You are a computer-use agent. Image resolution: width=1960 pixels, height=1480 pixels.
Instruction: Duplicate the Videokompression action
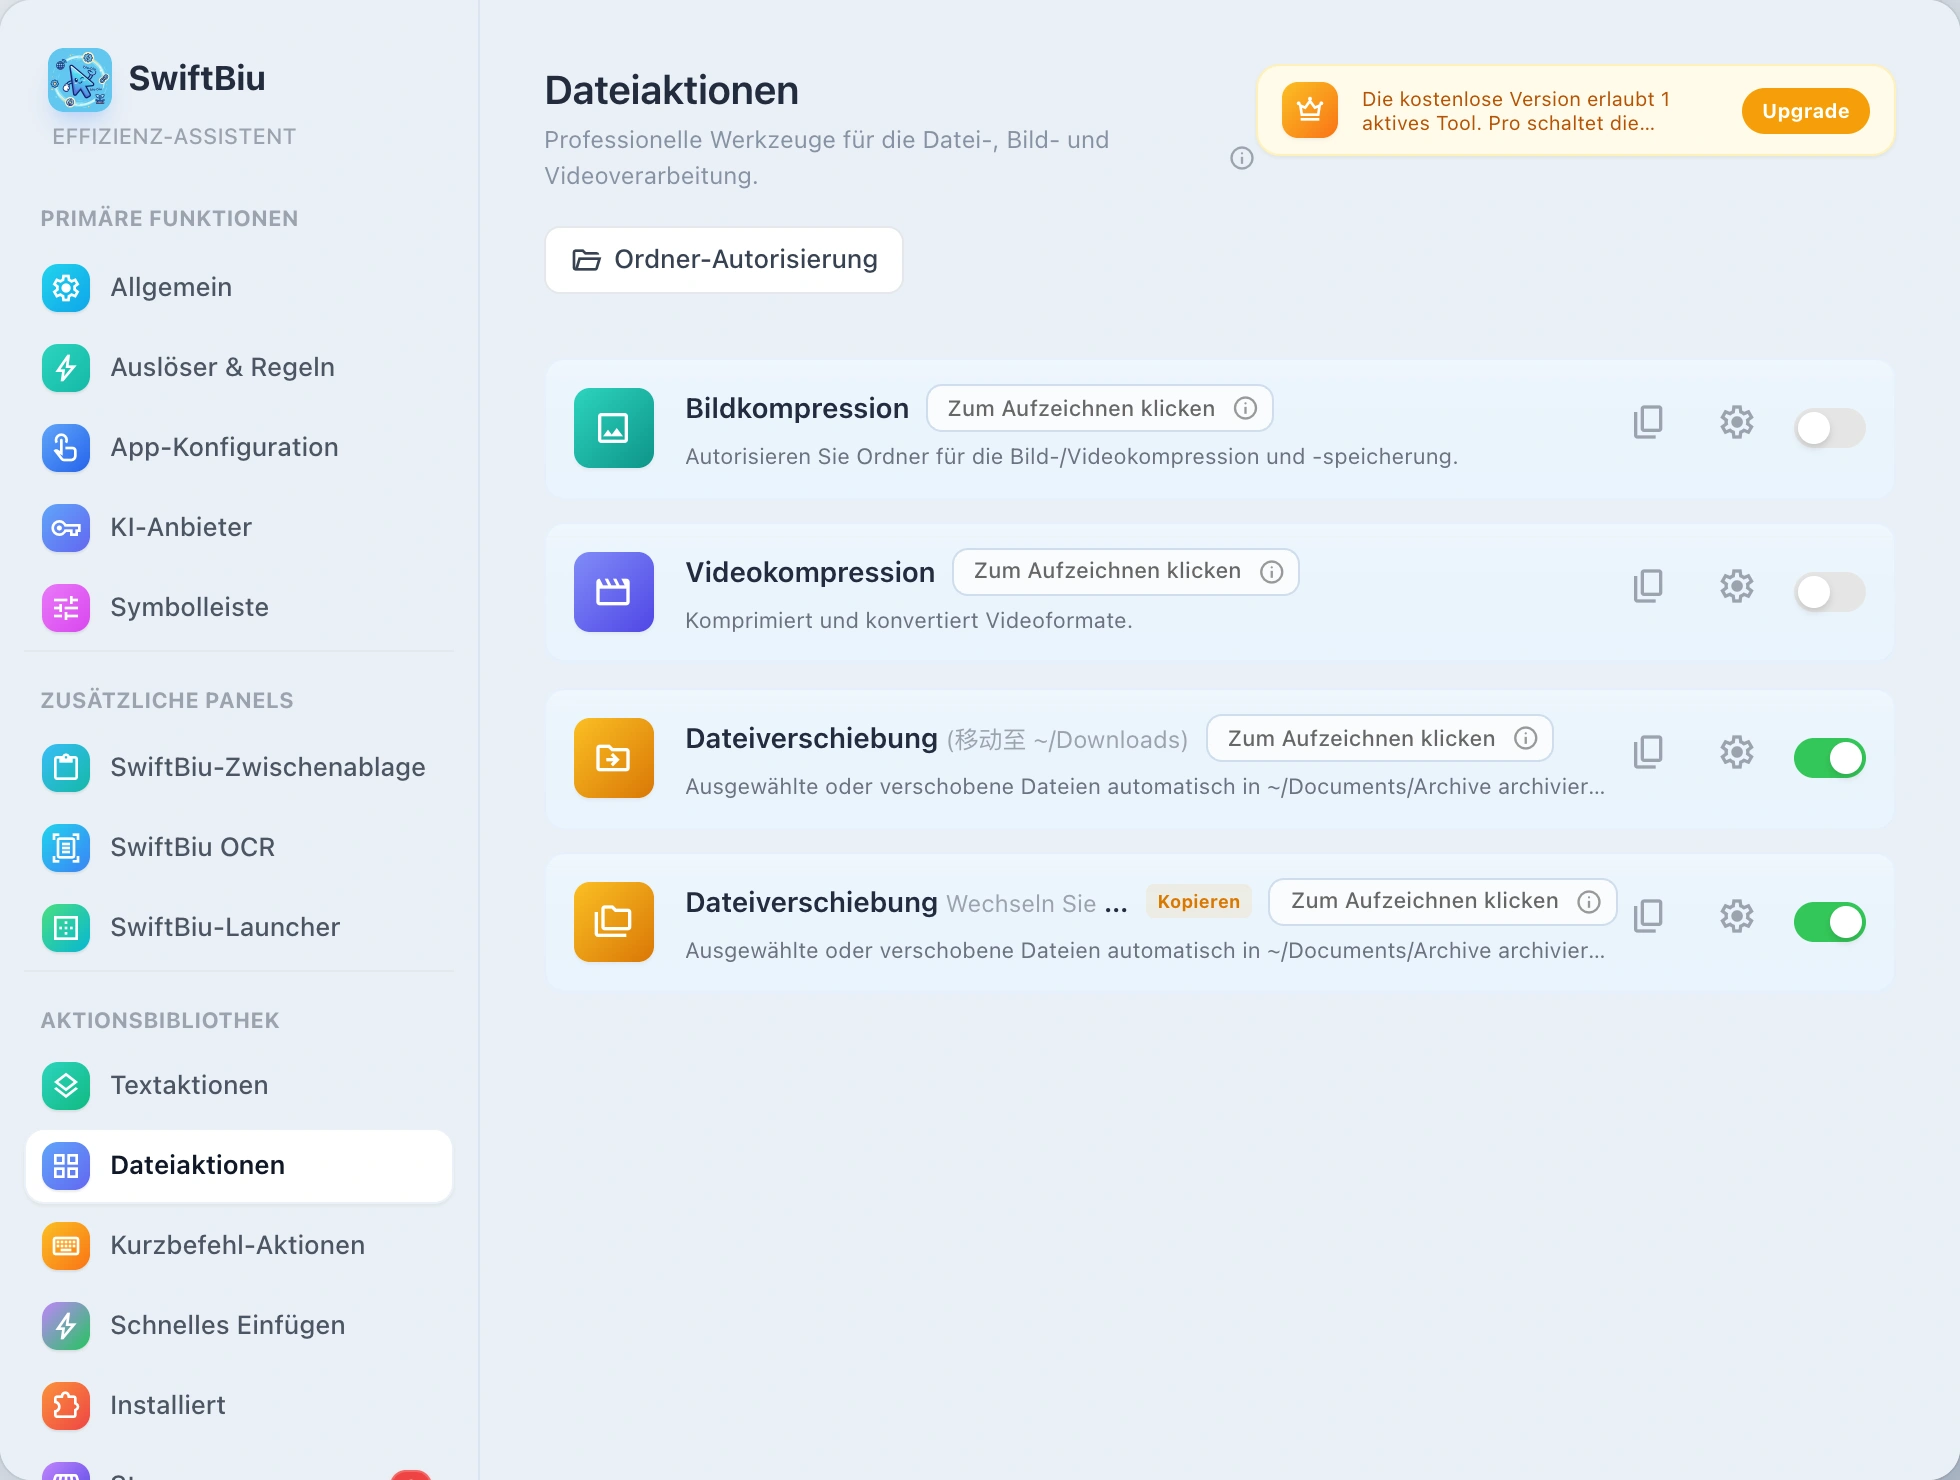1648,586
